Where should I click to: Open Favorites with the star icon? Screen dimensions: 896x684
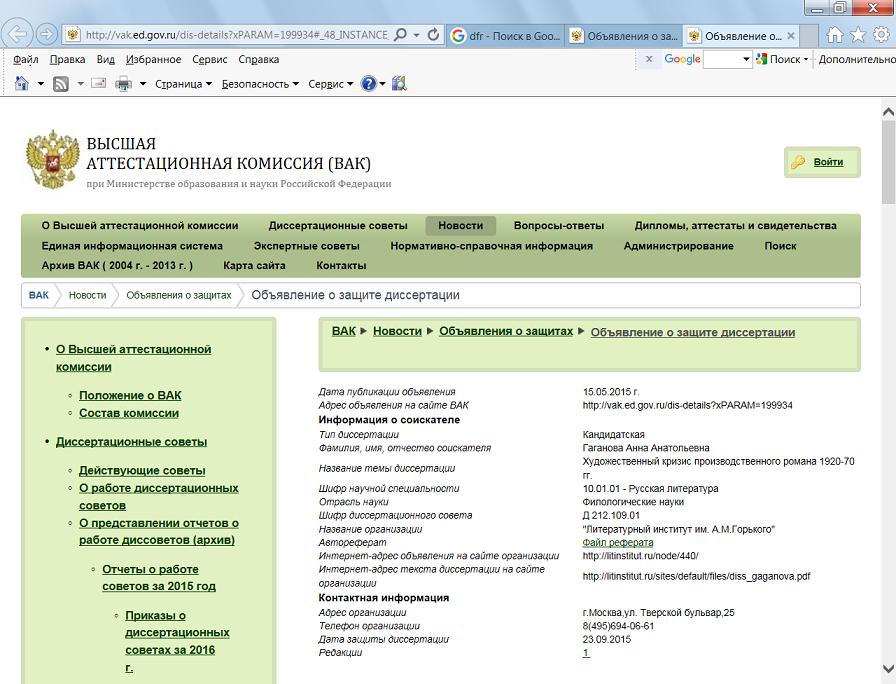coord(858,35)
